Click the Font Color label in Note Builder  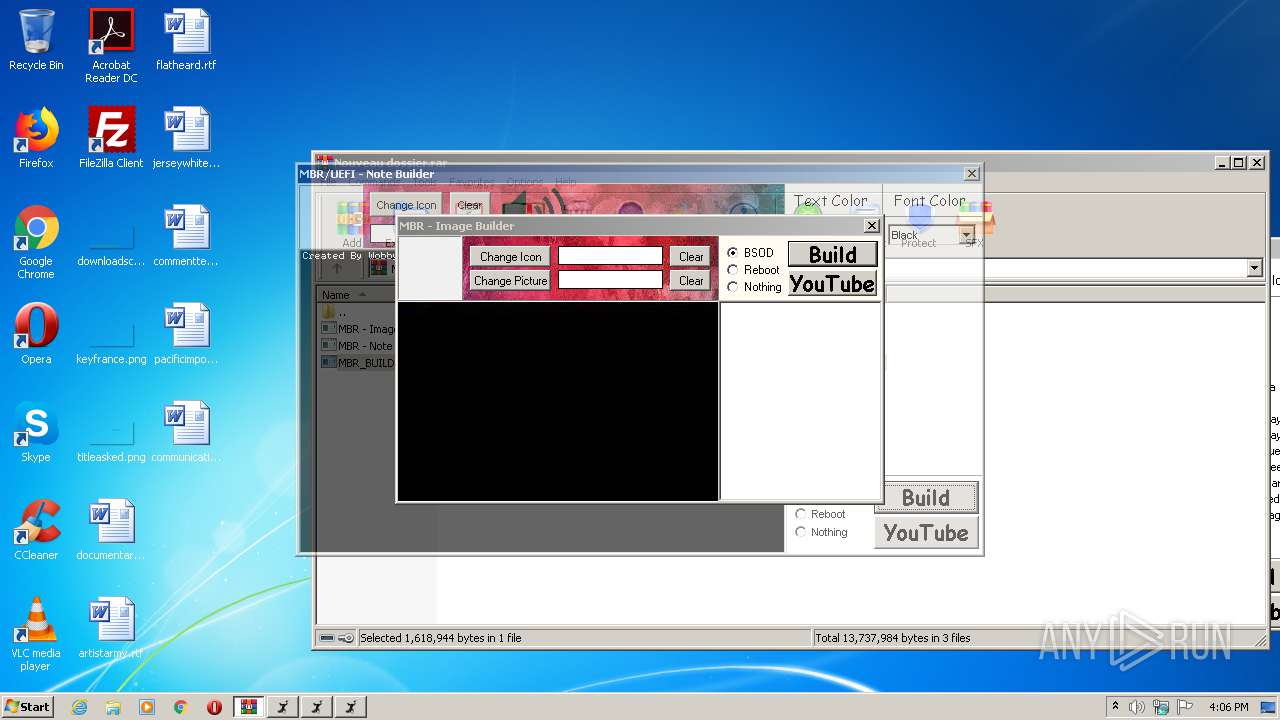[930, 201]
